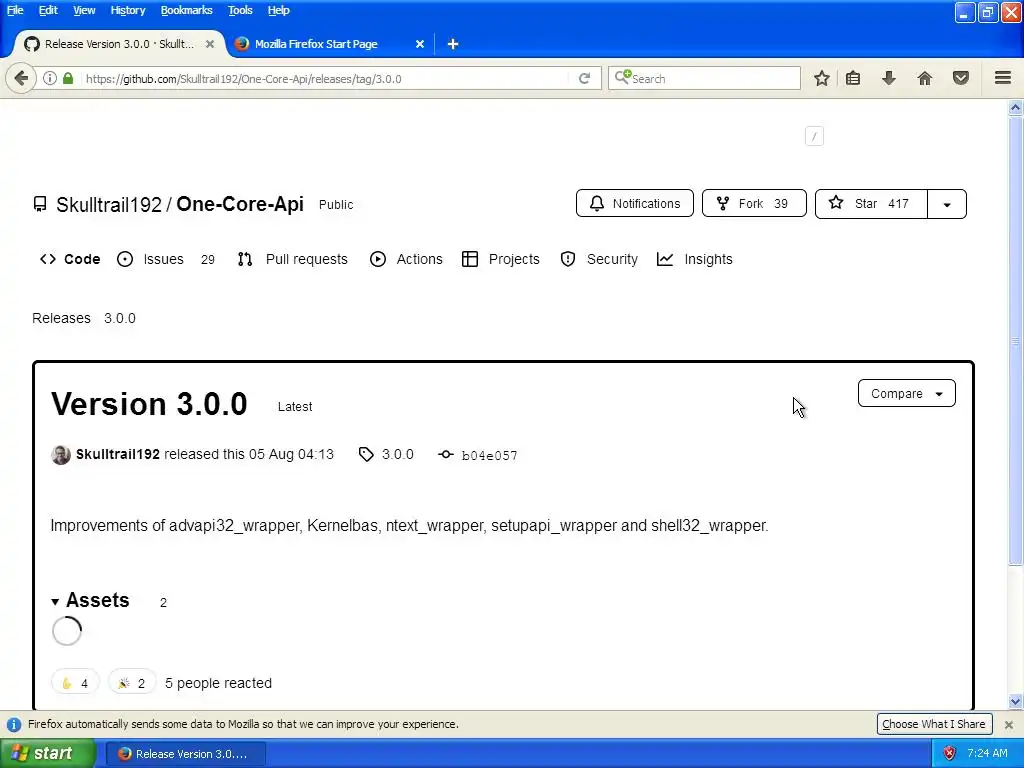Click Choose What I Share button
Screen dimensions: 1024x768
pyautogui.click(x=934, y=724)
